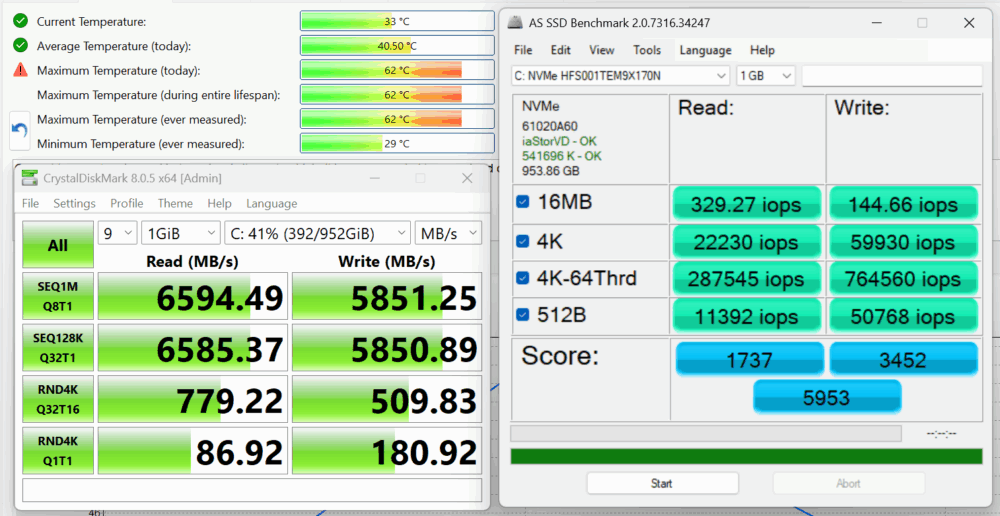Click the 86.92 RND4K Q1T1 read result

(x=192, y=452)
